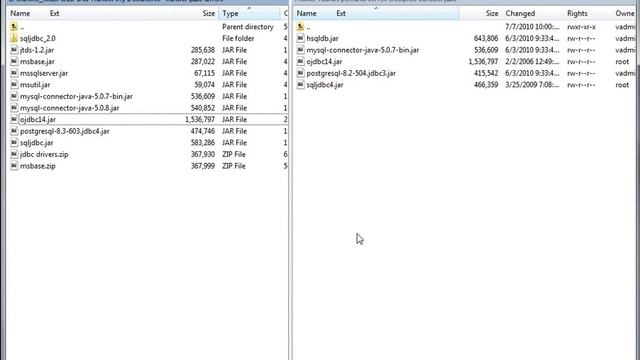This screenshot has width=640, height=360.
Task: Click the mysql-connector-java-5.0.7-bin.jar icon in right panel
Action: pyautogui.click(x=300, y=50)
